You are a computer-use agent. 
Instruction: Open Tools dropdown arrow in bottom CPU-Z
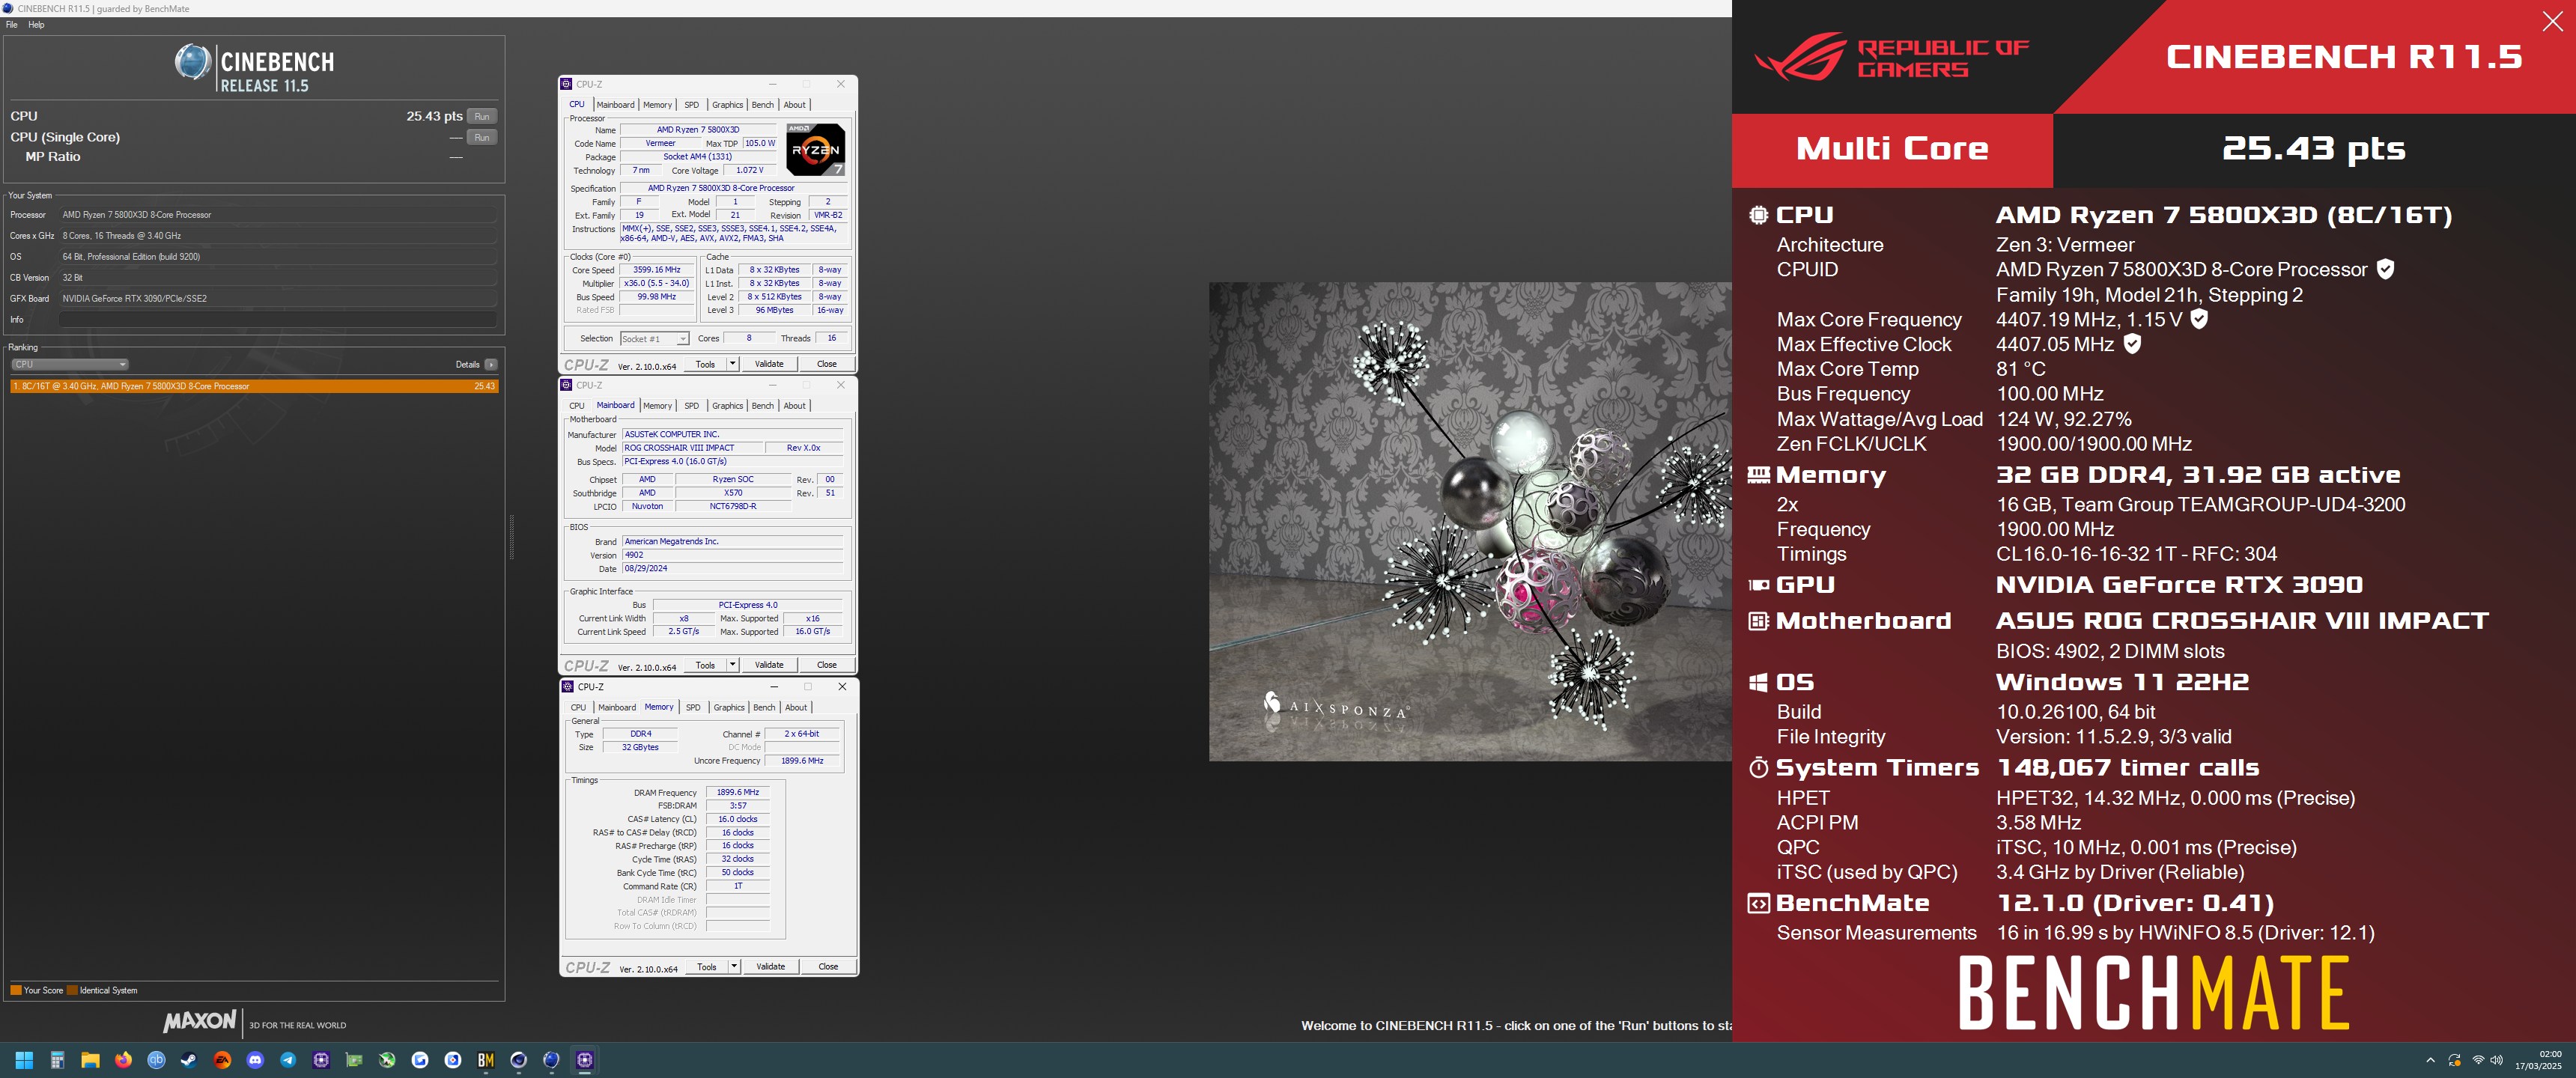tap(734, 967)
